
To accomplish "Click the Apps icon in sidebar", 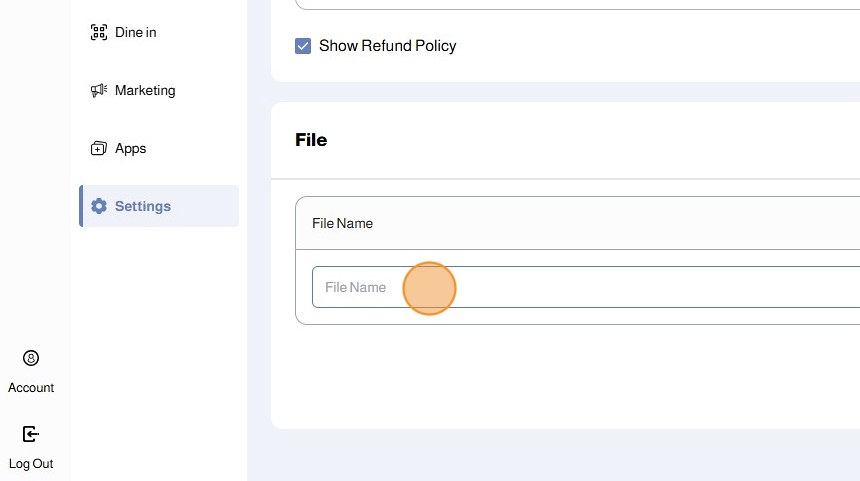I will [x=98, y=148].
